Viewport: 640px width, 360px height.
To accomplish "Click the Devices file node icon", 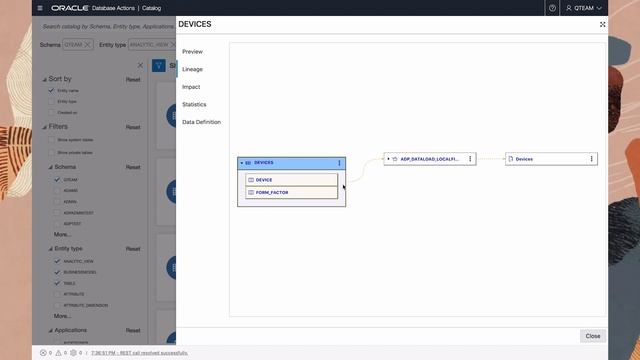I will tap(511, 159).
